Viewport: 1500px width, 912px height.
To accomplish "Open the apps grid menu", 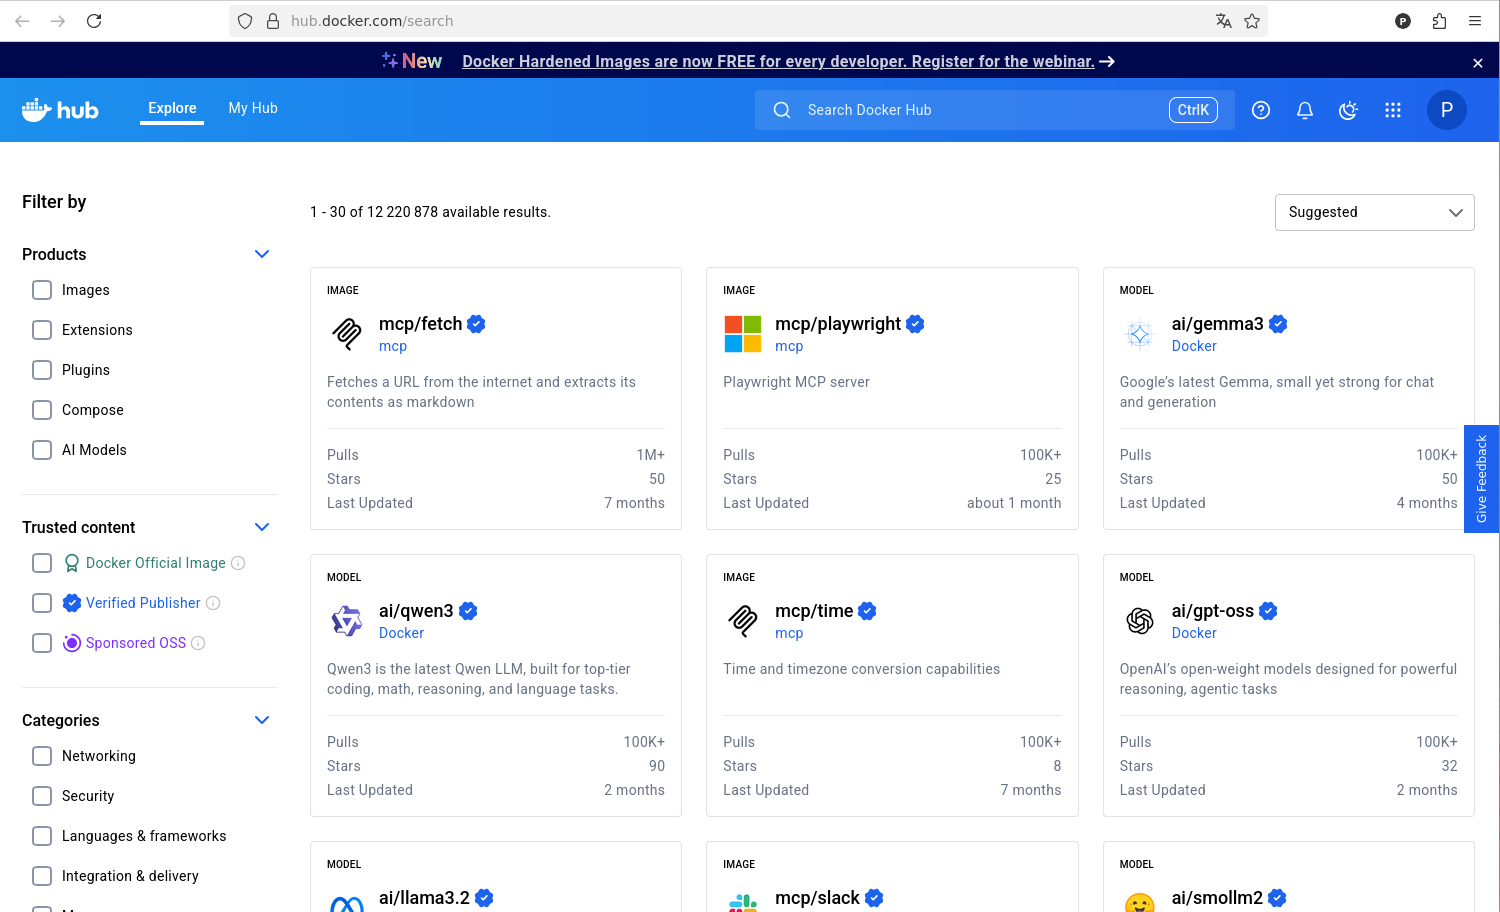I will point(1393,110).
